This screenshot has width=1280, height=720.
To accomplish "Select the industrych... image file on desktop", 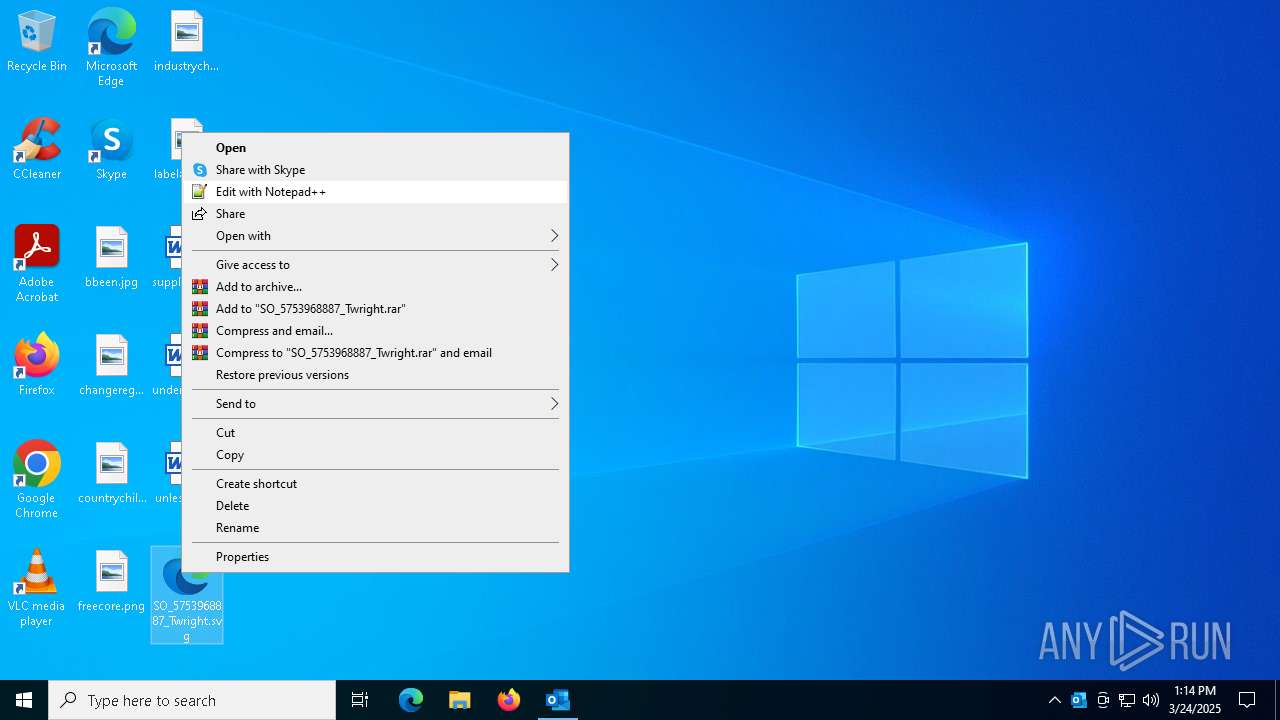I will 186,42.
